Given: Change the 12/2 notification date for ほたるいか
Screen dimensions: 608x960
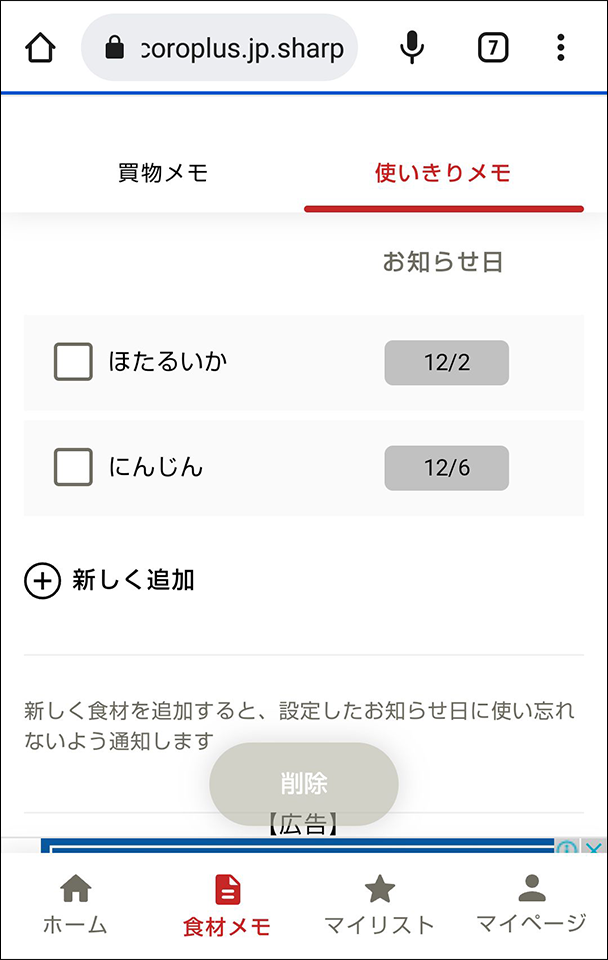Looking at the screenshot, I should (446, 363).
